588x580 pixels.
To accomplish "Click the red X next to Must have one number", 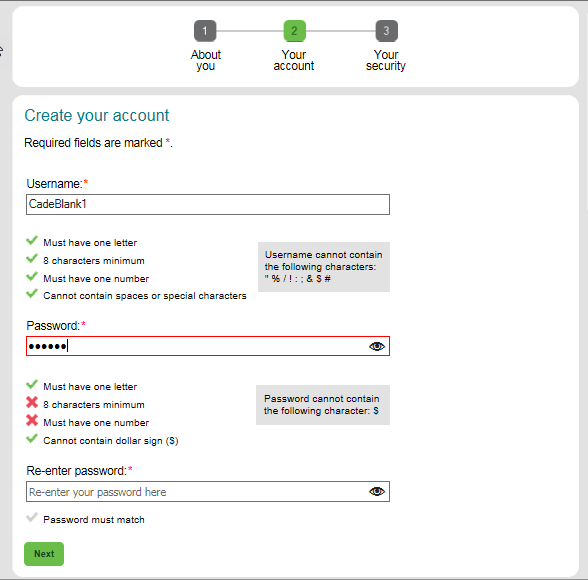I will pos(32,420).
